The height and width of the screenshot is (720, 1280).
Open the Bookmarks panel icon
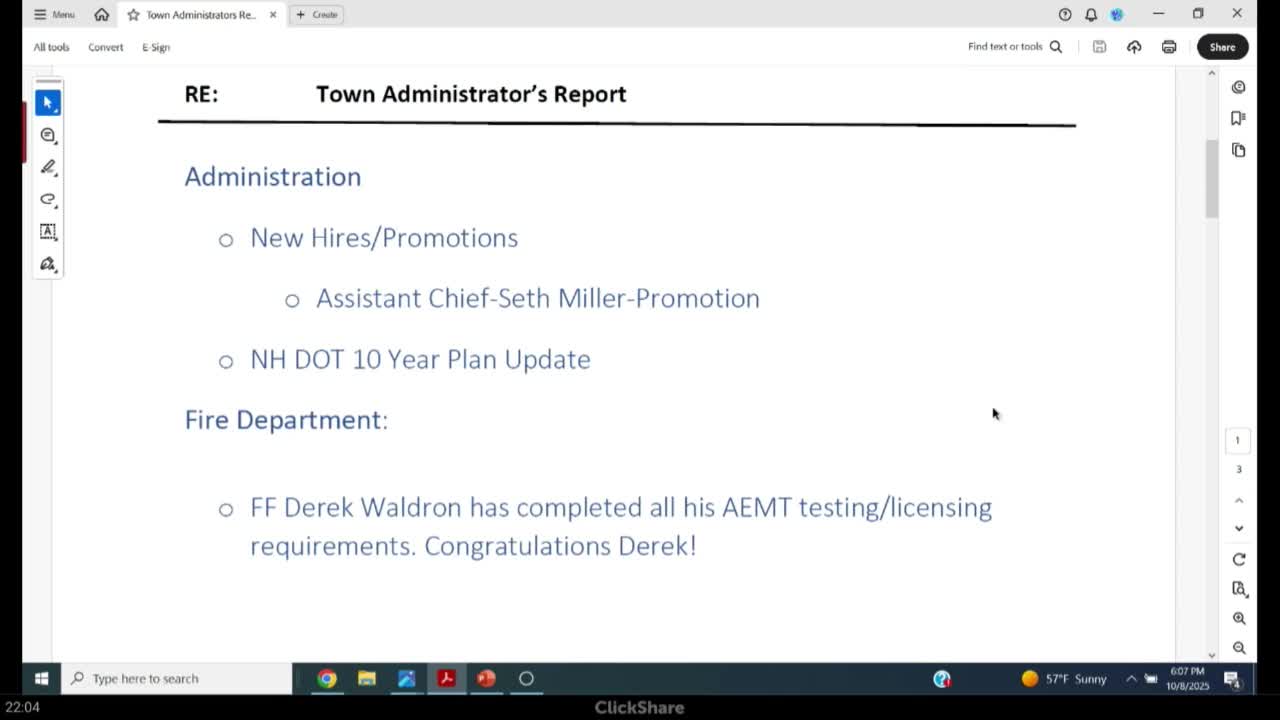click(1239, 118)
